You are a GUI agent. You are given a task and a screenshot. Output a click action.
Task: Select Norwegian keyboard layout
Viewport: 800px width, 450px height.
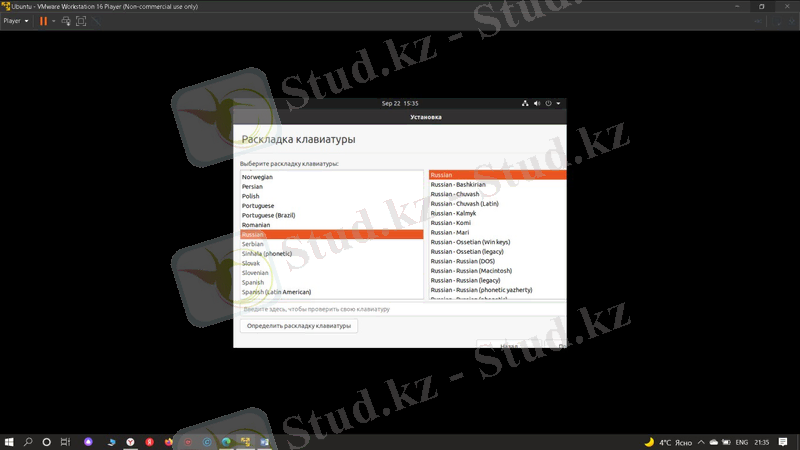click(x=332, y=177)
